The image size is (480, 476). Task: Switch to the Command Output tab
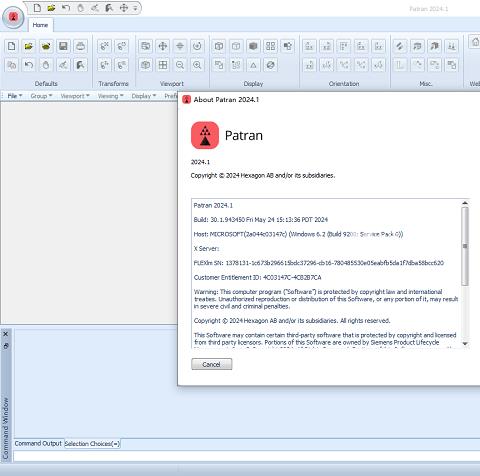(38, 443)
